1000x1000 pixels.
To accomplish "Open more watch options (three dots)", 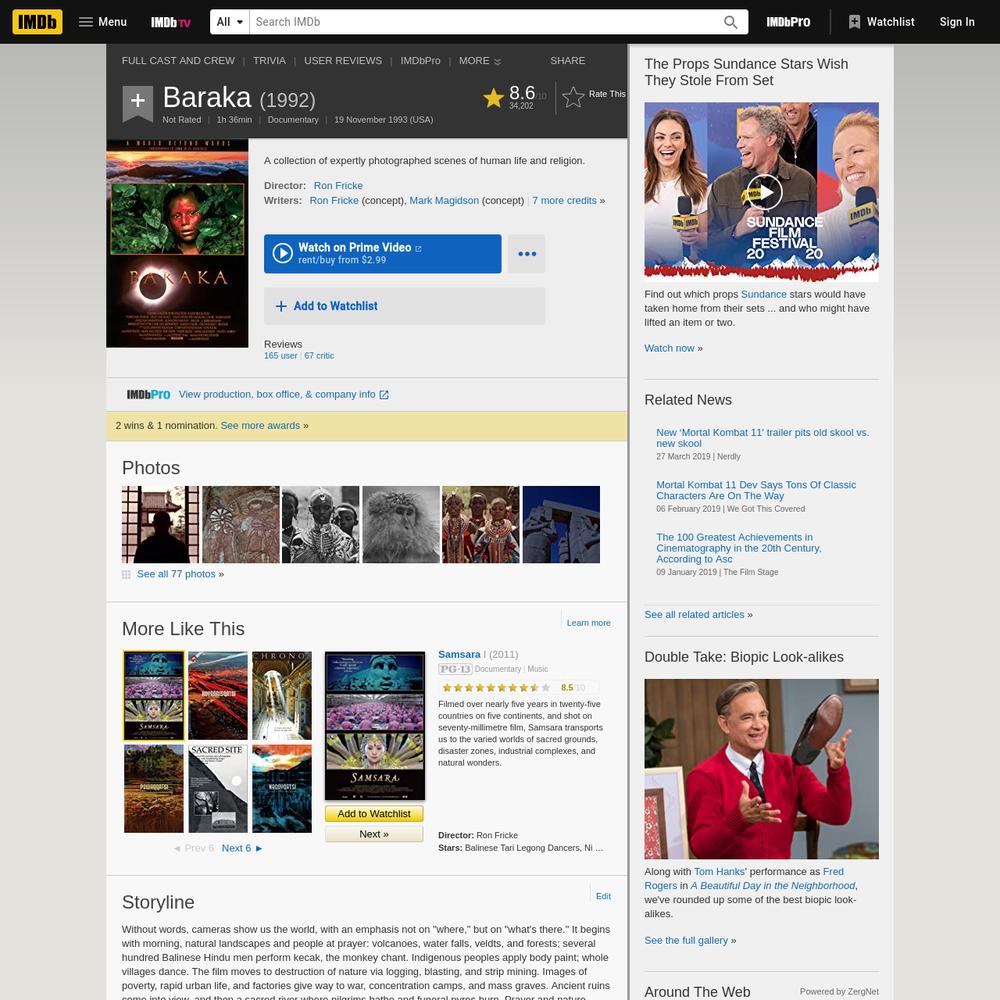I will 527,254.
